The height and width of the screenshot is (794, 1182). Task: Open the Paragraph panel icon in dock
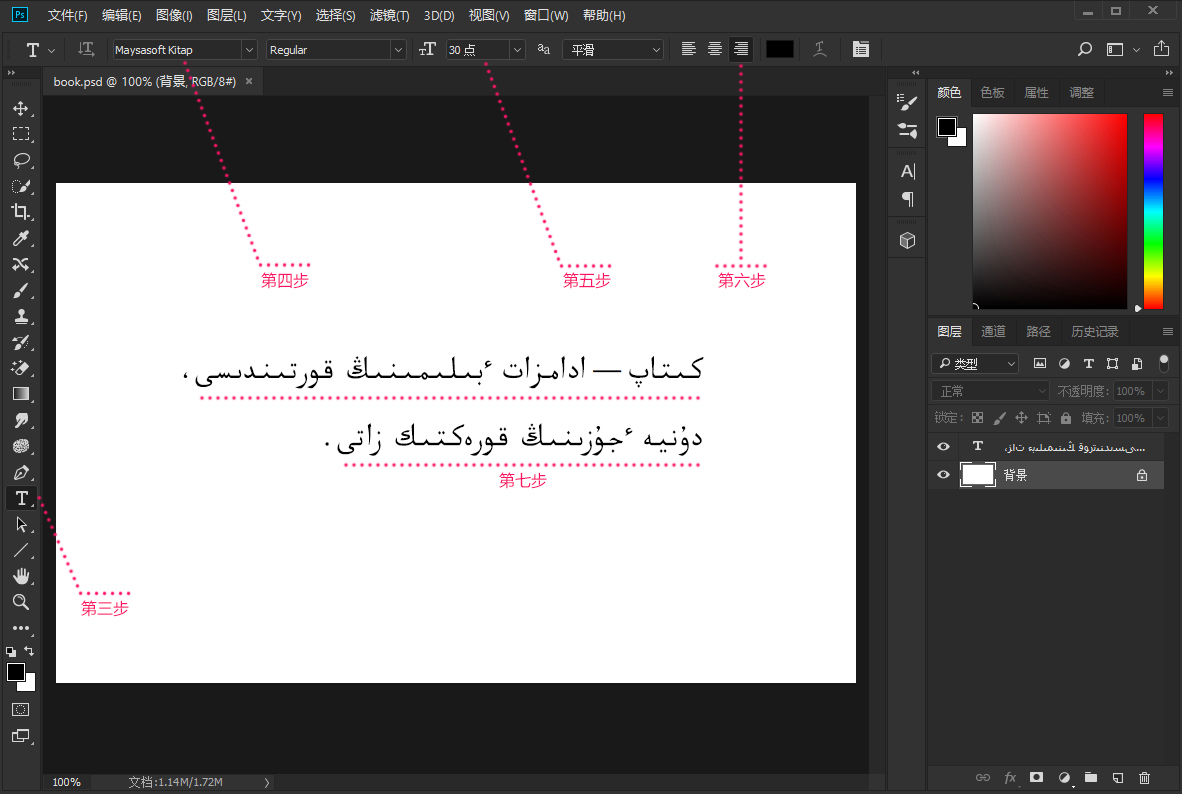coord(908,199)
